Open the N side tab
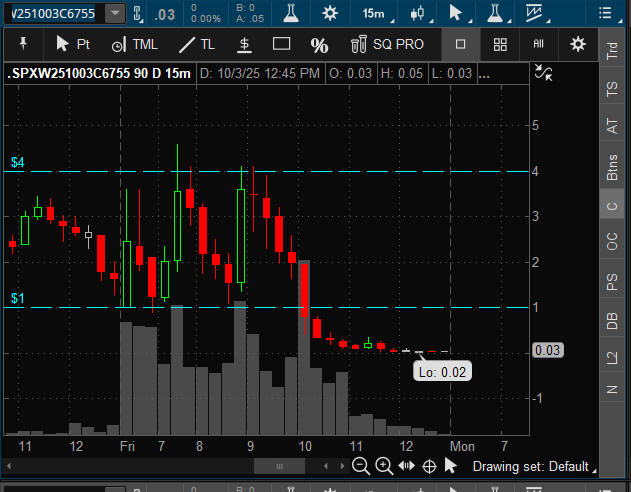This screenshot has width=631, height=492. [x=612, y=389]
